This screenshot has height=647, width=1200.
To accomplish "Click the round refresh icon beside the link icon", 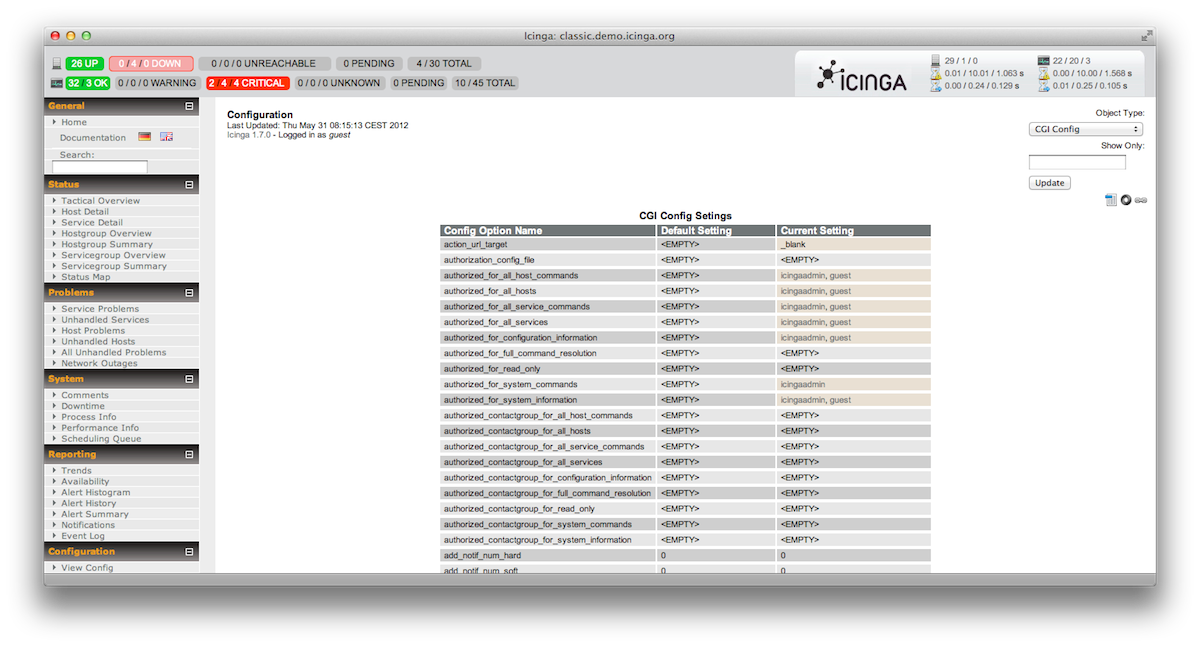I will click(x=1126, y=200).
